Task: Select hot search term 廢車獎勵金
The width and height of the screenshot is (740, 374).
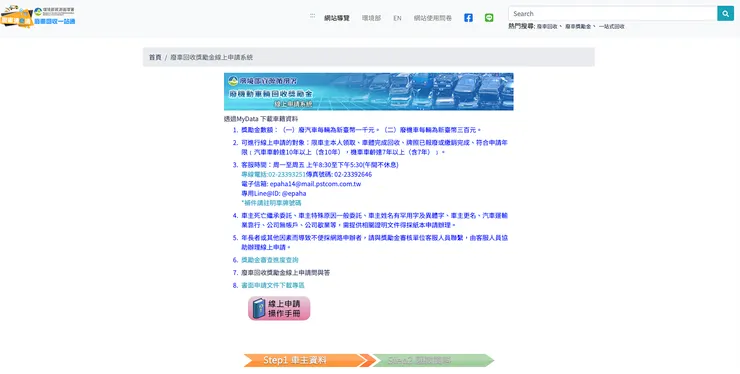Action: pos(578,27)
